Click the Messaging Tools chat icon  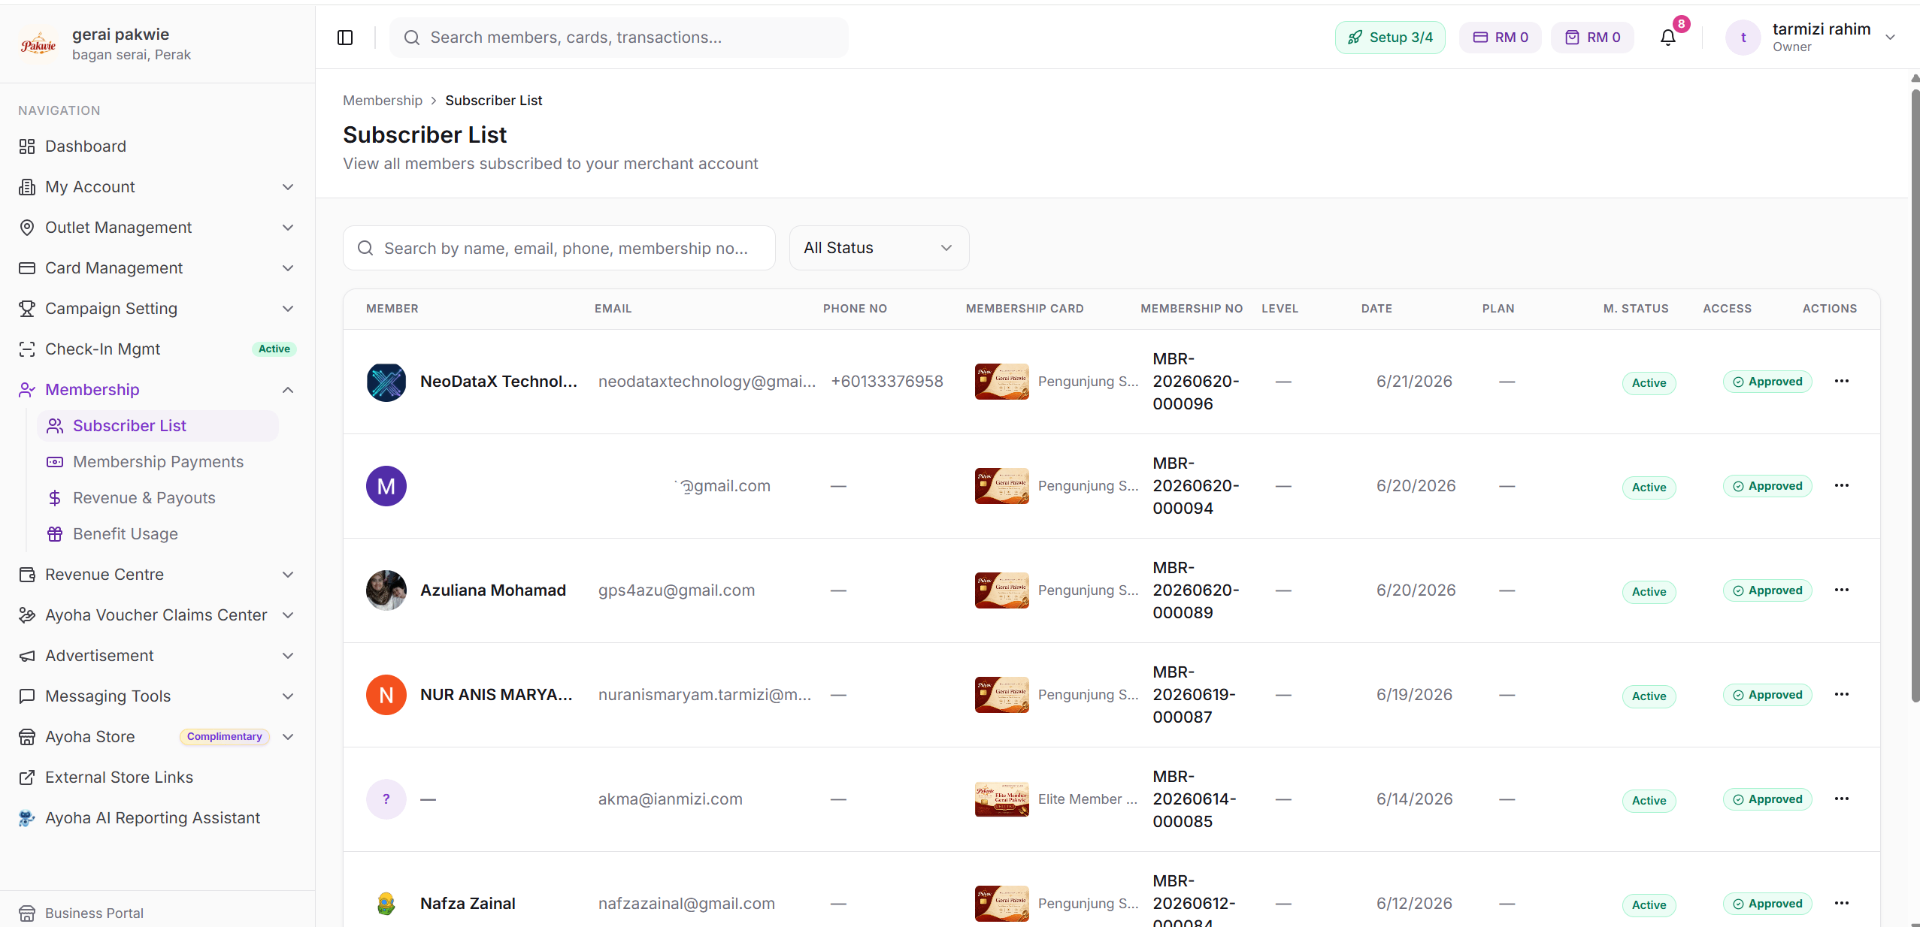click(27, 696)
